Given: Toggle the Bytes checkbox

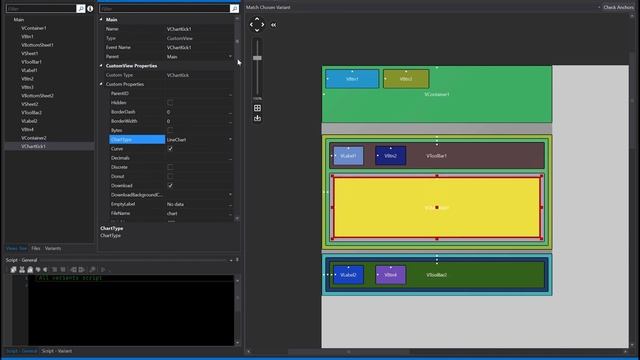Looking at the screenshot, I should point(170,130).
